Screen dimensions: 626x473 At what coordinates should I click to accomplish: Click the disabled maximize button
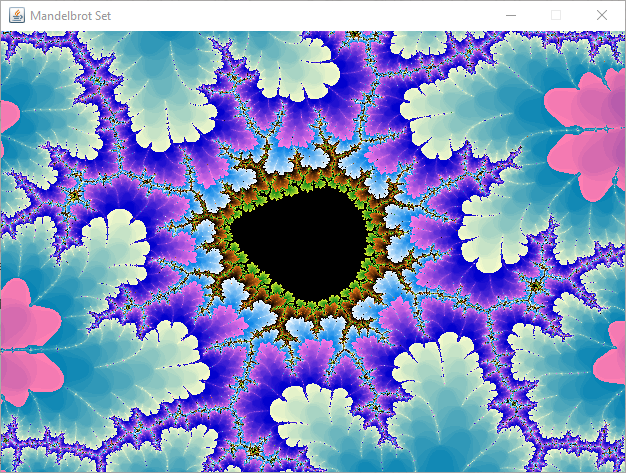pos(556,16)
